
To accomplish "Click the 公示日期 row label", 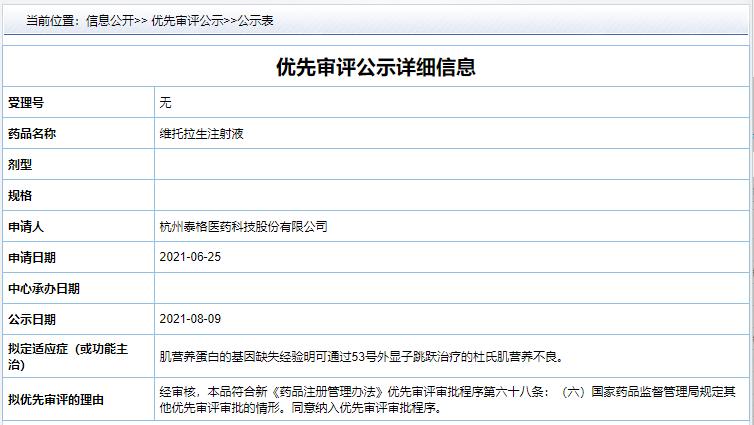I will [32, 319].
